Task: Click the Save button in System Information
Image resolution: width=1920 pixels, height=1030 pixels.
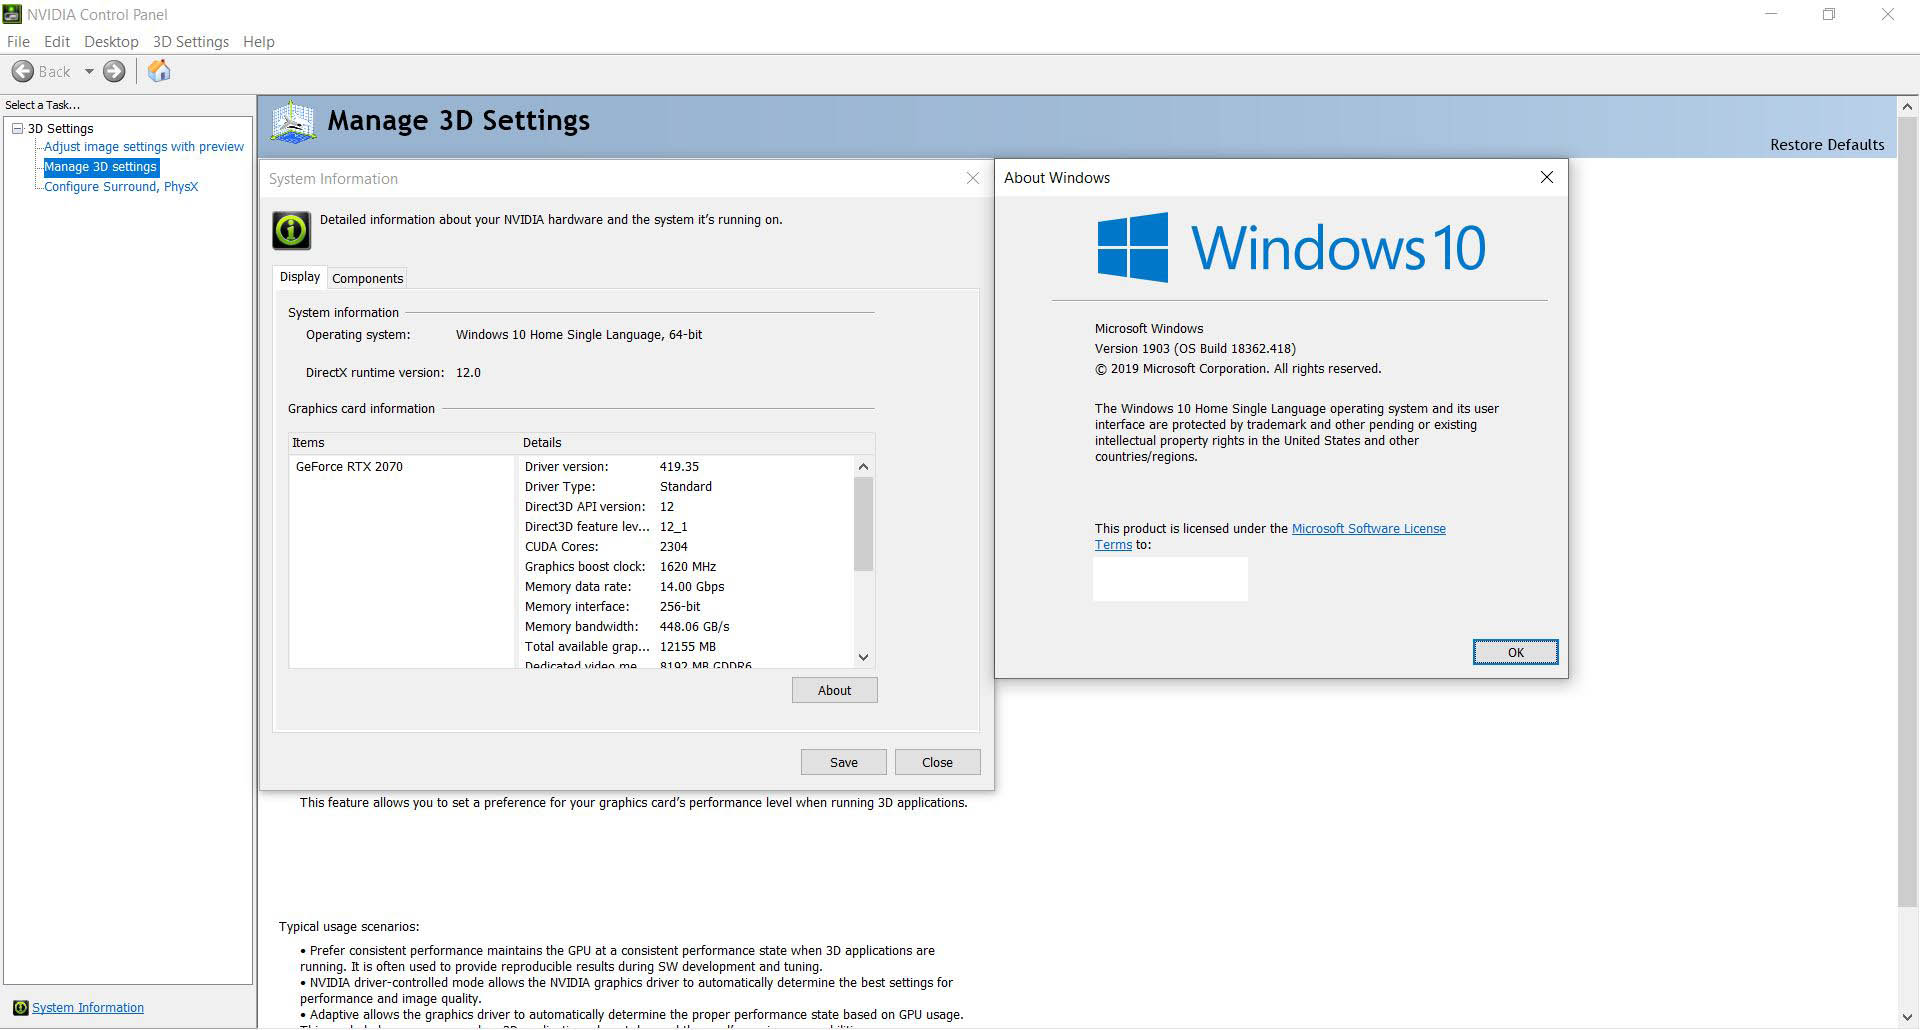Action: (x=843, y=762)
